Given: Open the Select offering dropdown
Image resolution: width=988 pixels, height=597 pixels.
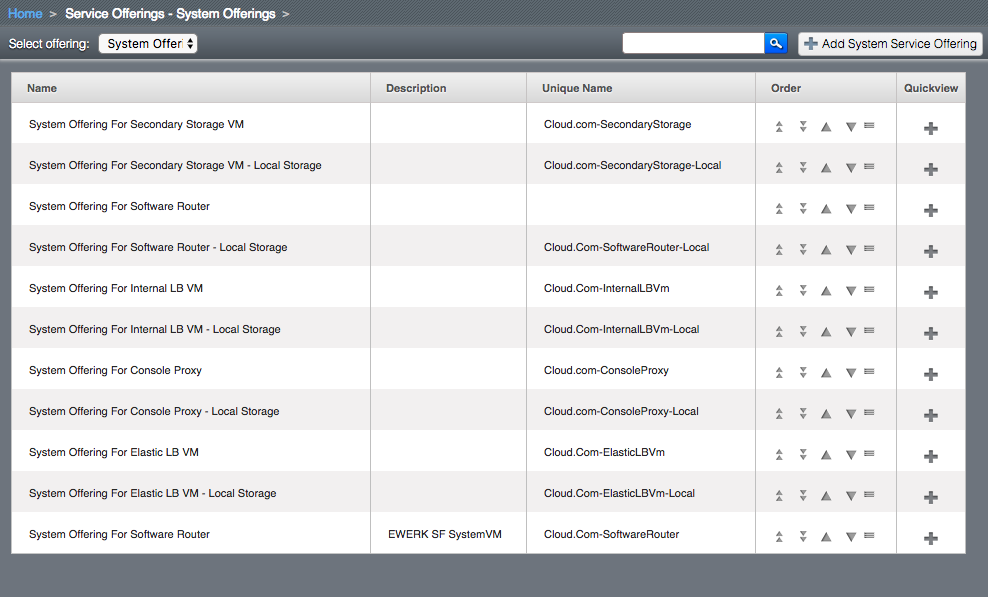Looking at the screenshot, I should (x=148, y=43).
